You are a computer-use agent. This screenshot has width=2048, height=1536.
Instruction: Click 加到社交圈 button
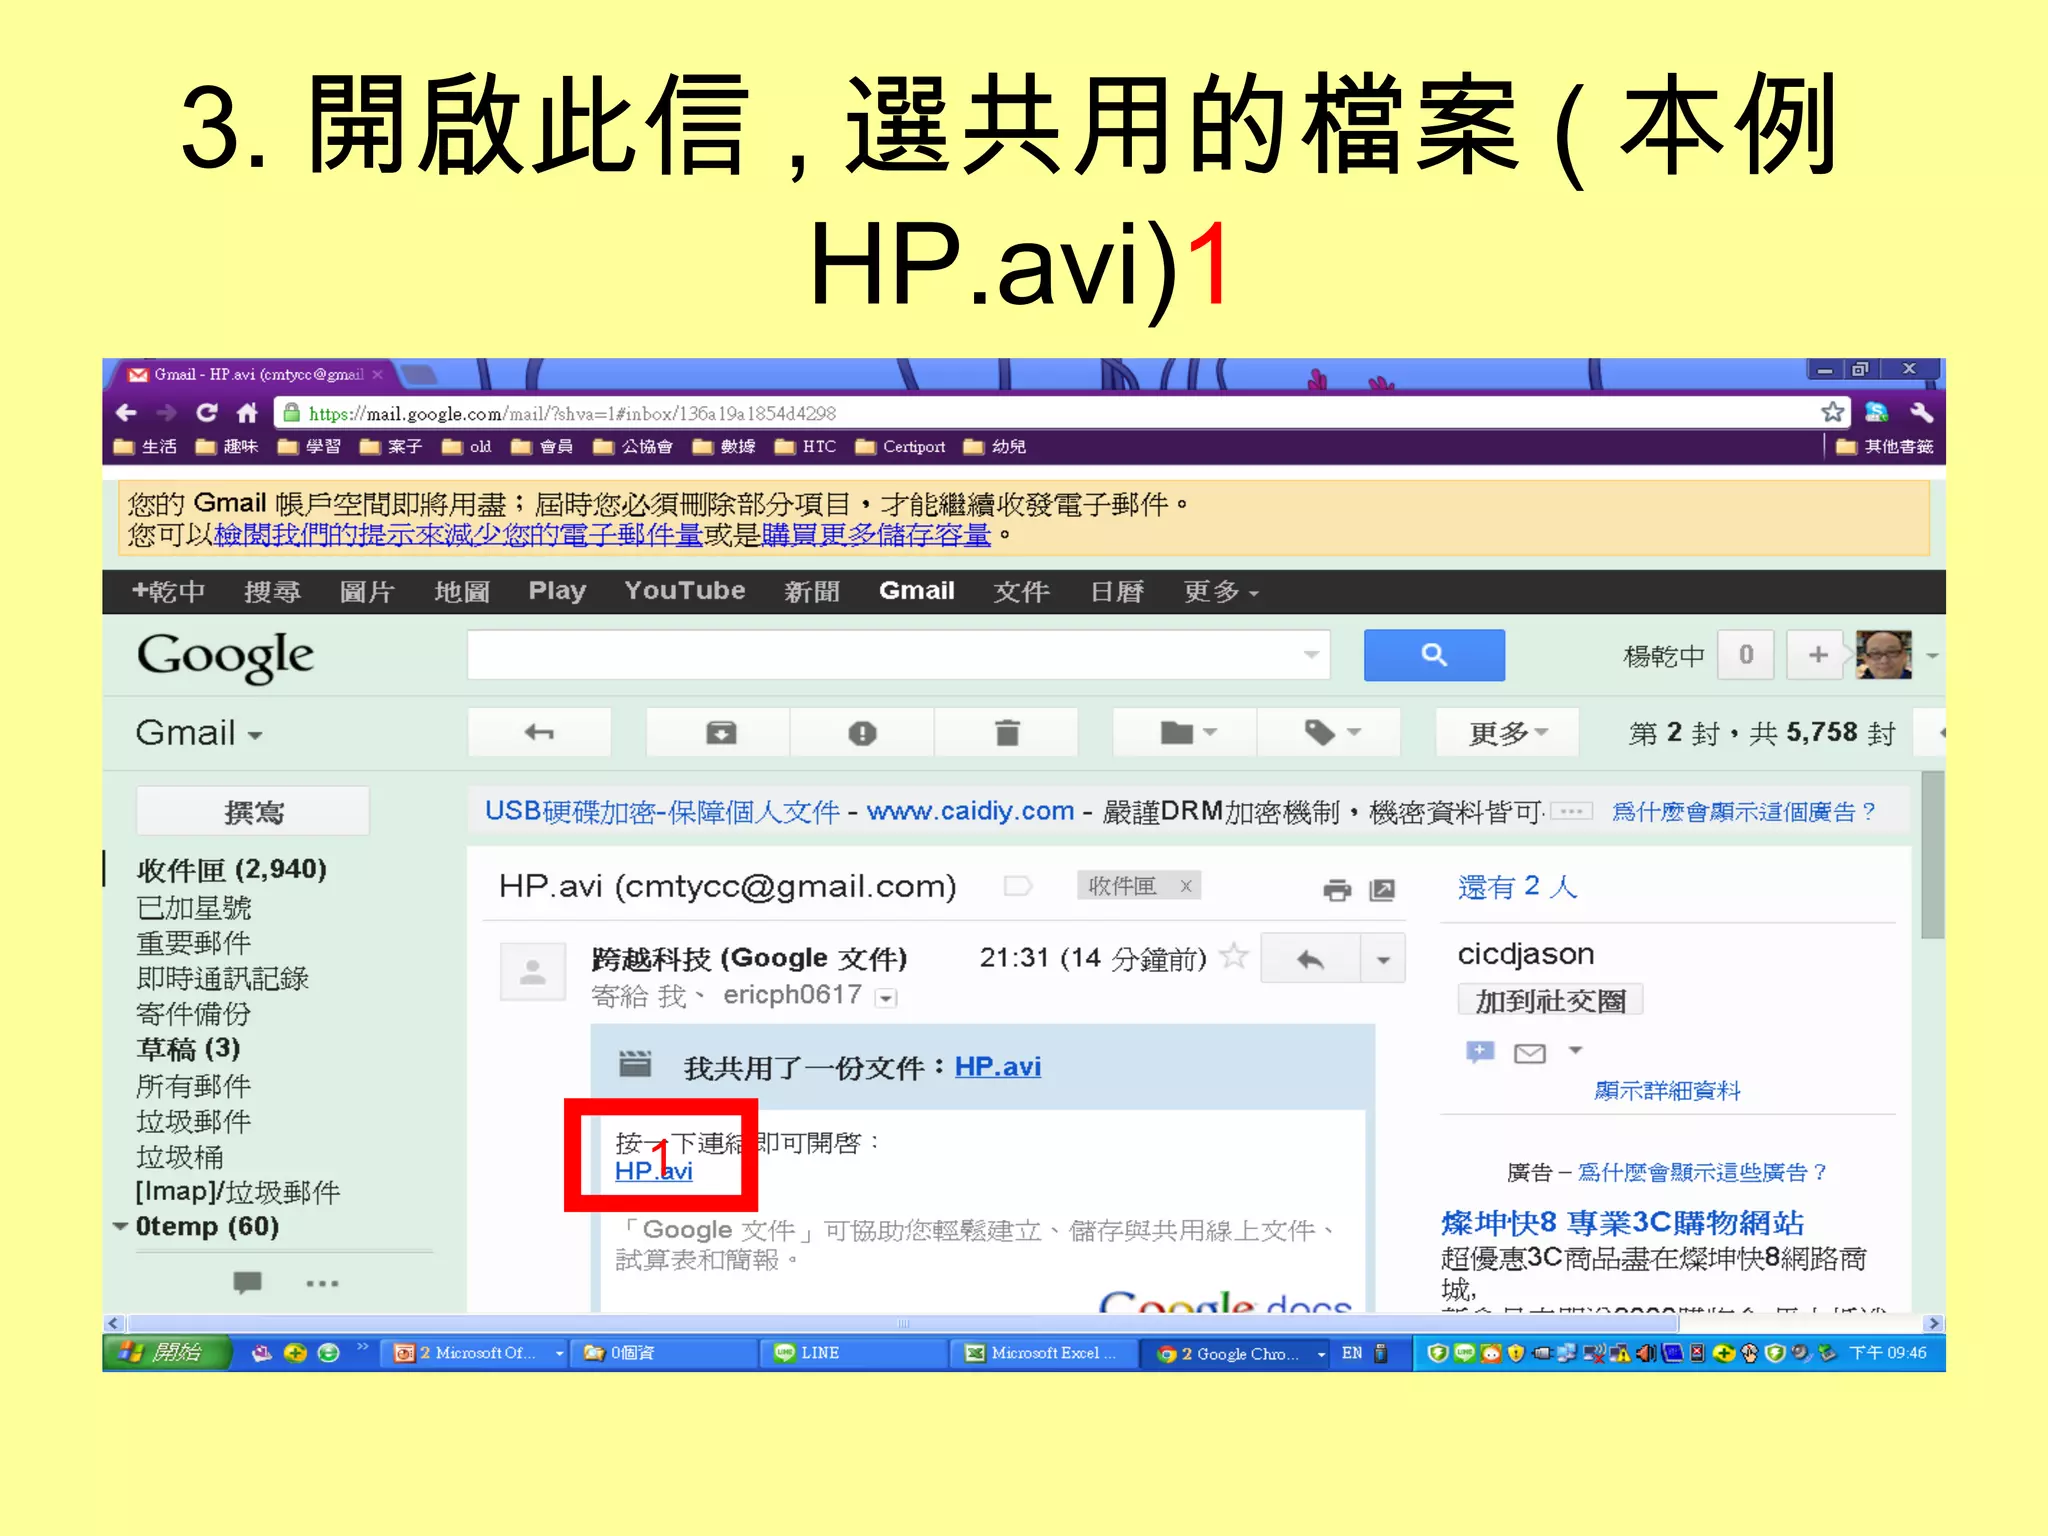(x=1550, y=1001)
